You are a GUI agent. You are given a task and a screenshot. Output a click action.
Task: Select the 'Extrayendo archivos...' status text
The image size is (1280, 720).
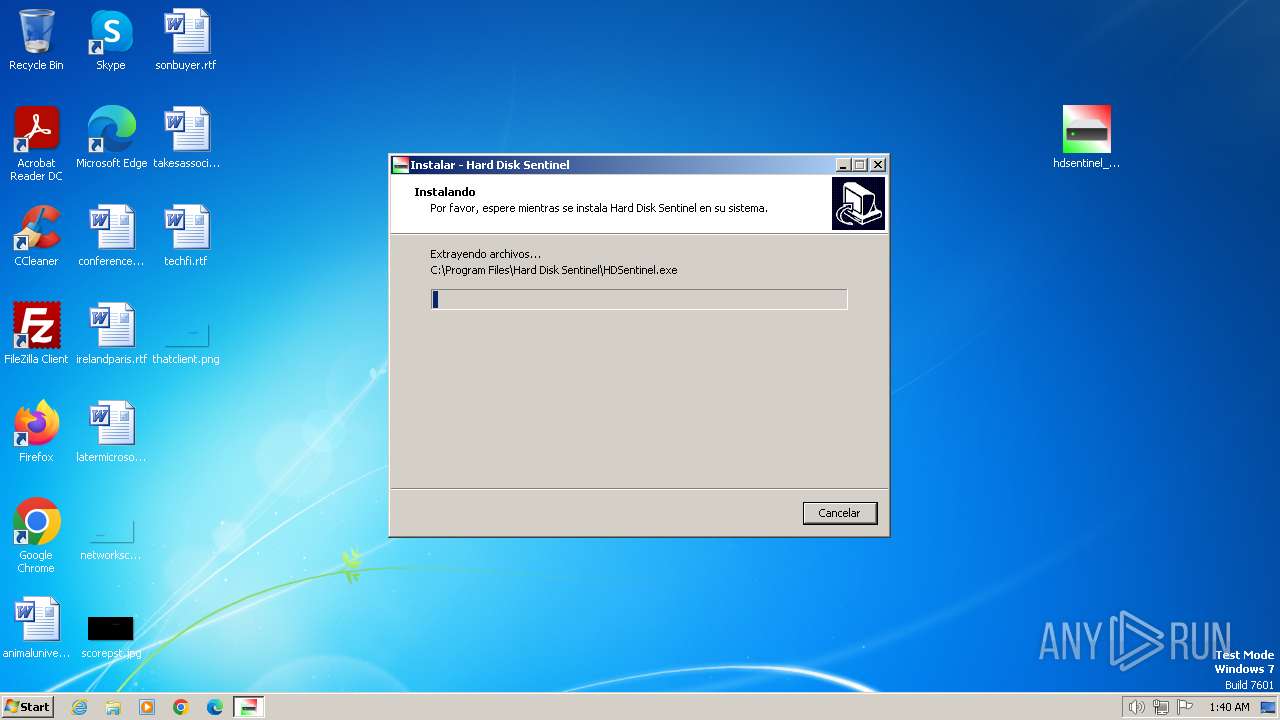click(485, 254)
